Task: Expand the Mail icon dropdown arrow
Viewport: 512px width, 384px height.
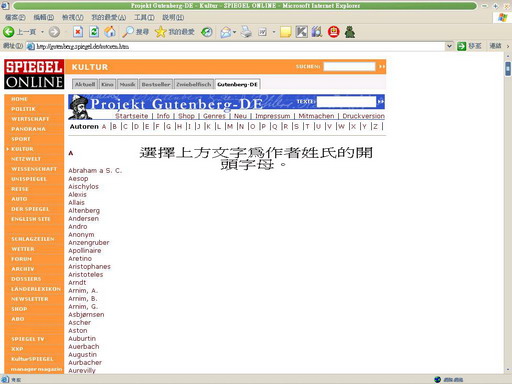Action: click(234, 32)
